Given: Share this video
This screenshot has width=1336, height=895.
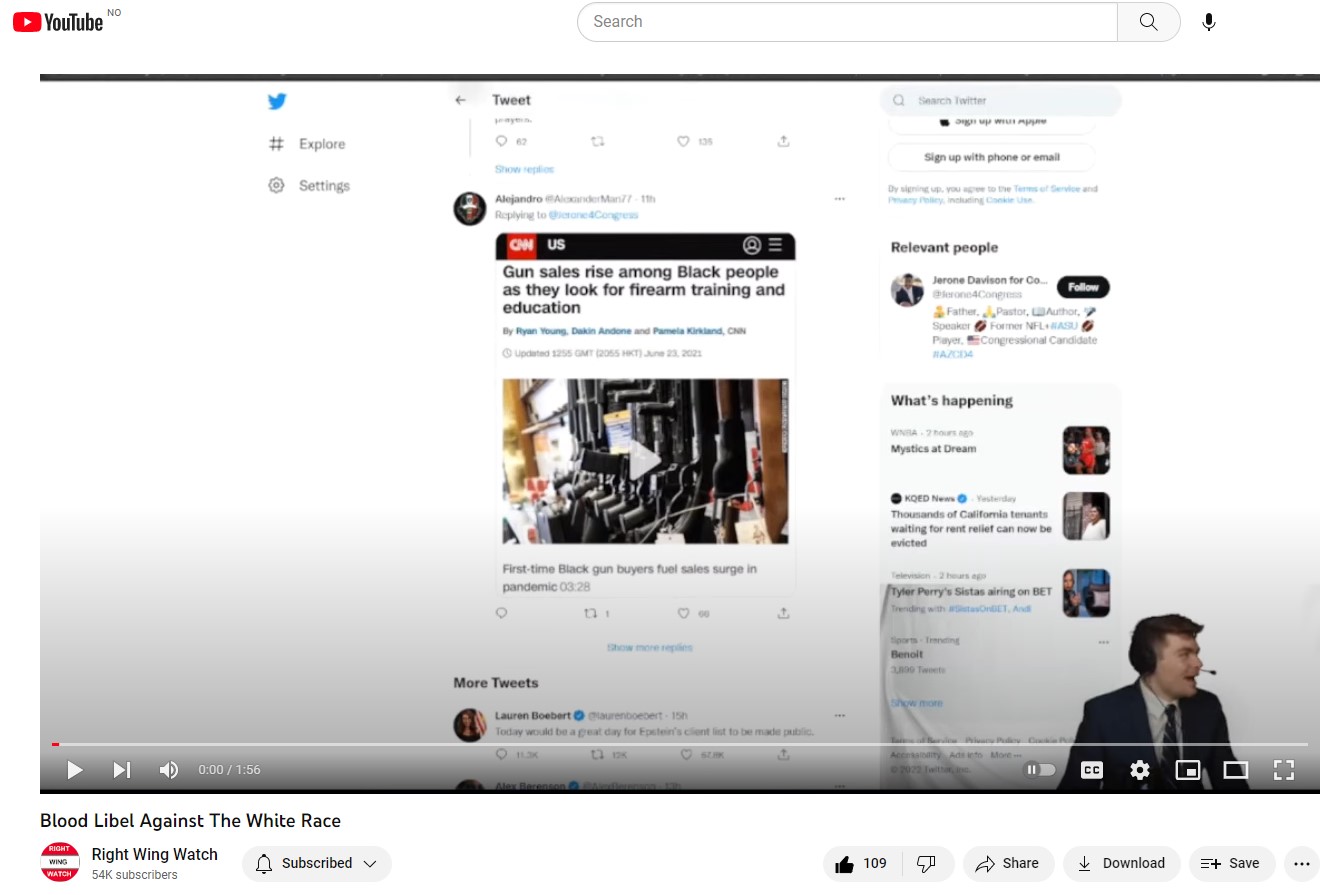Looking at the screenshot, I should 1008,864.
